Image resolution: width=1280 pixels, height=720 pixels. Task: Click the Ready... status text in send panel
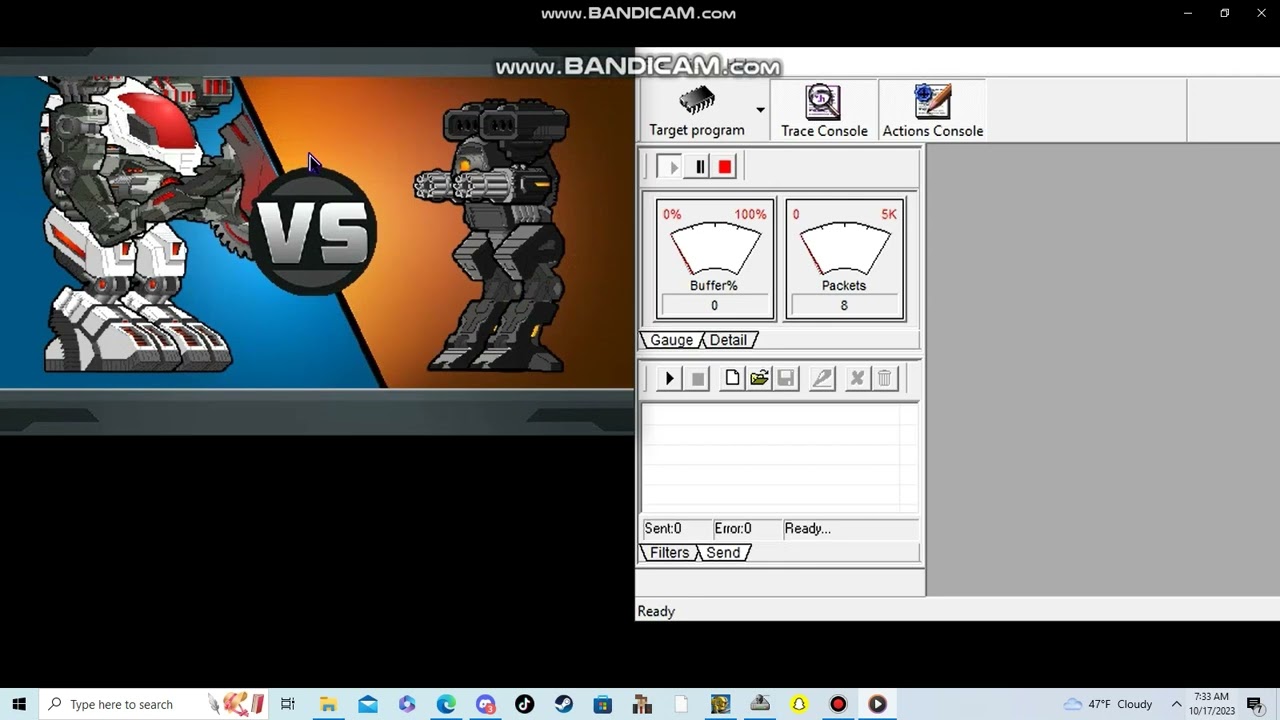(807, 529)
